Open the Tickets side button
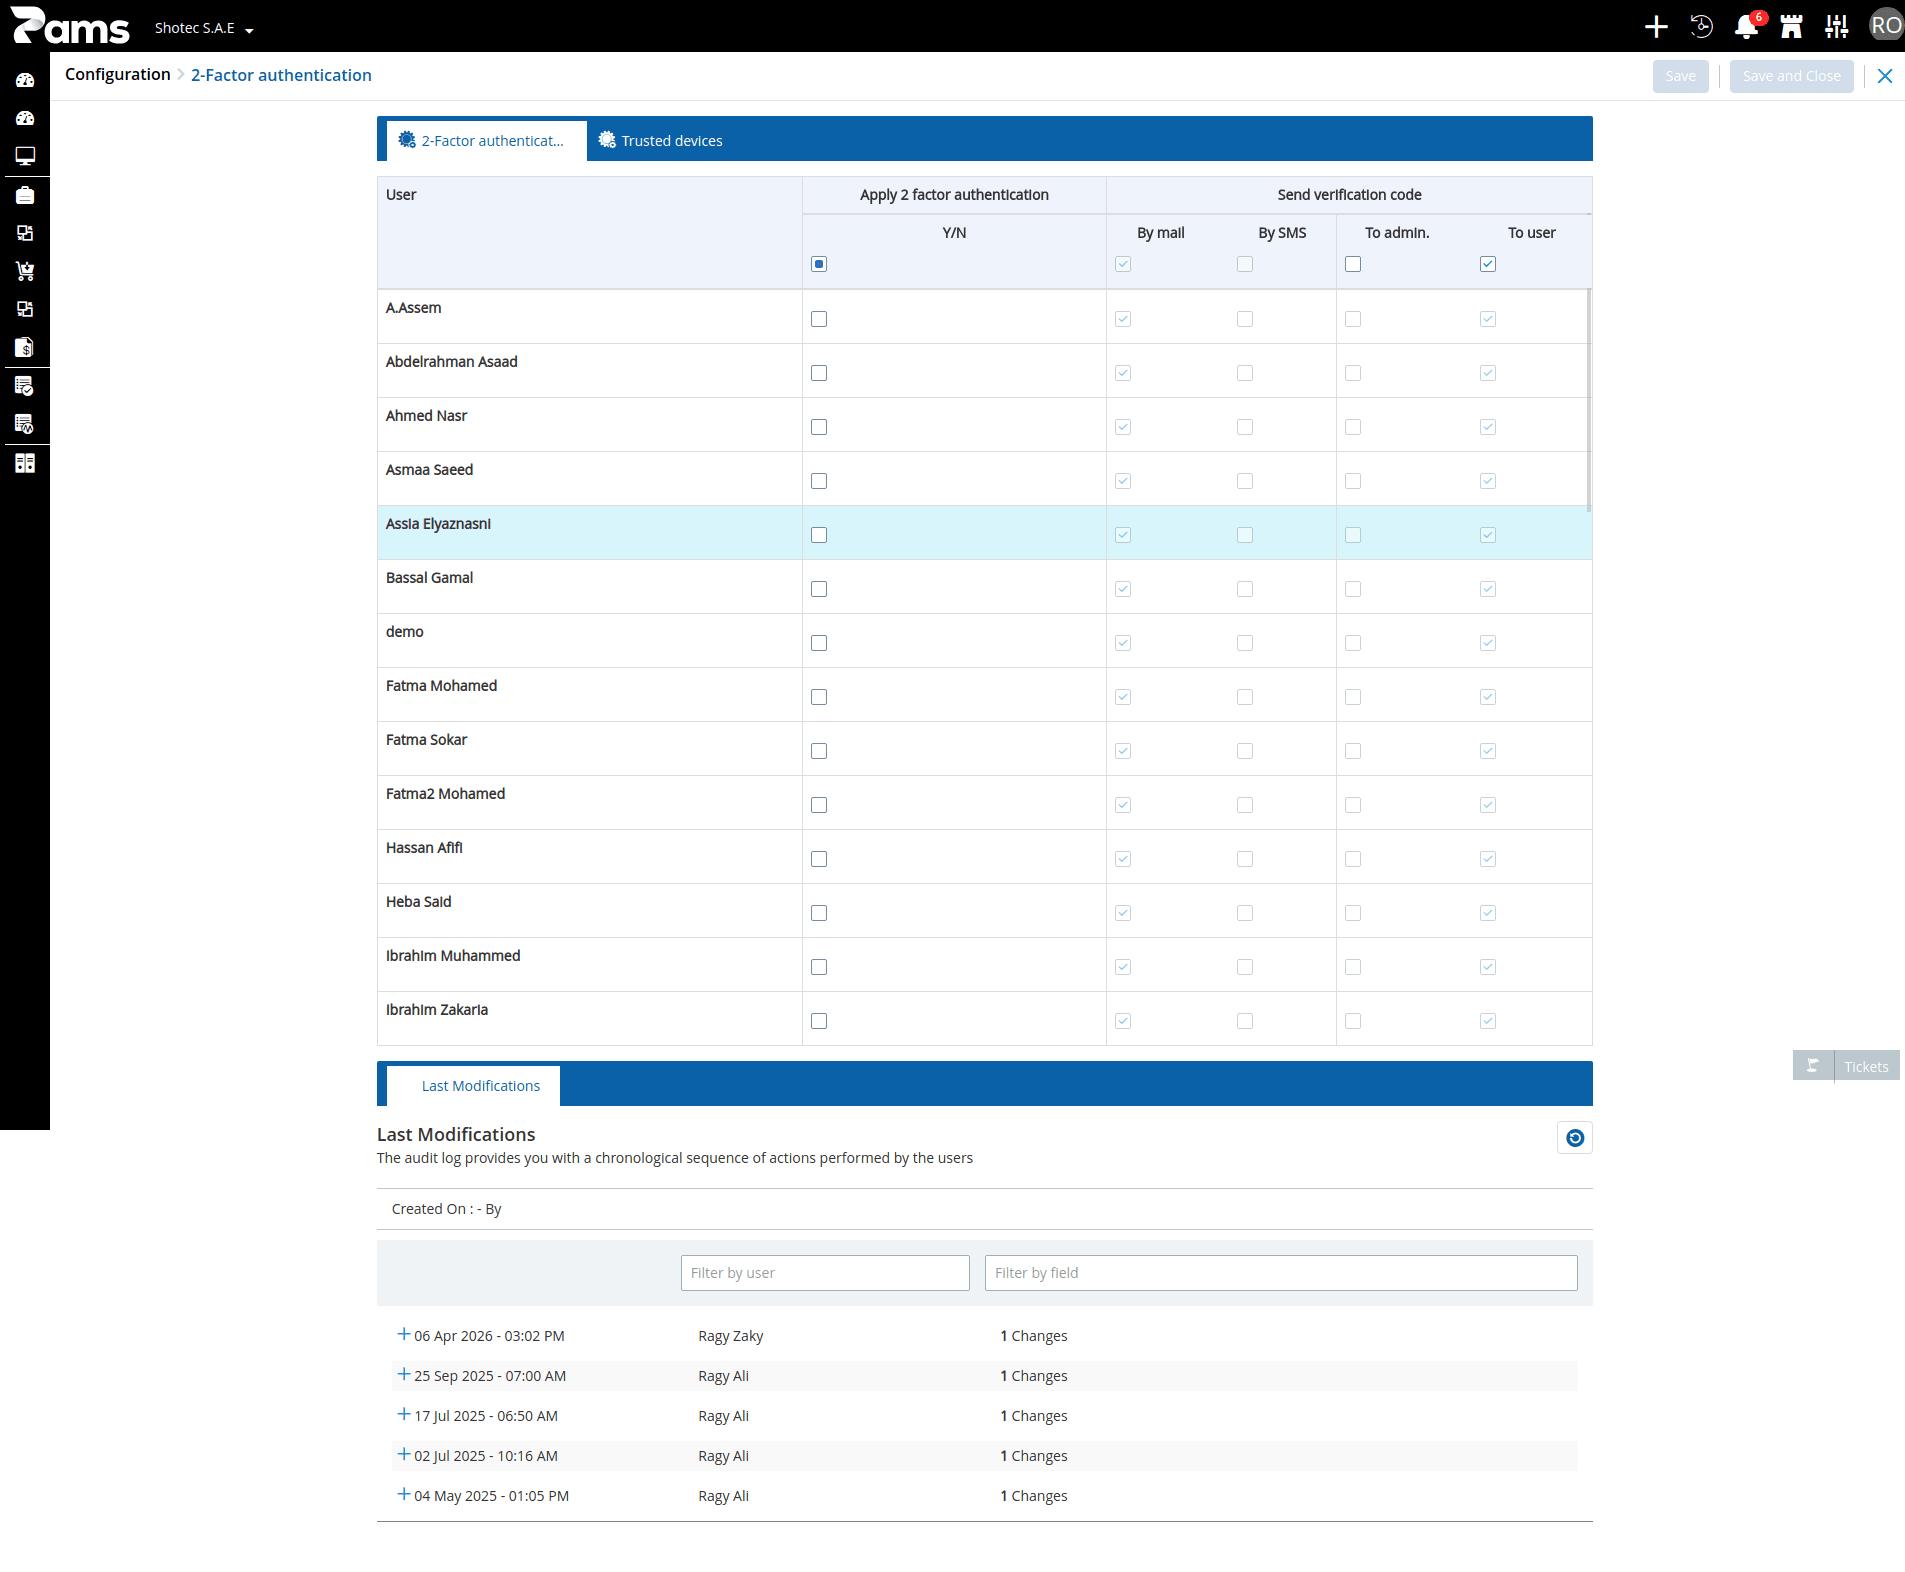 coord(1846,1066)
